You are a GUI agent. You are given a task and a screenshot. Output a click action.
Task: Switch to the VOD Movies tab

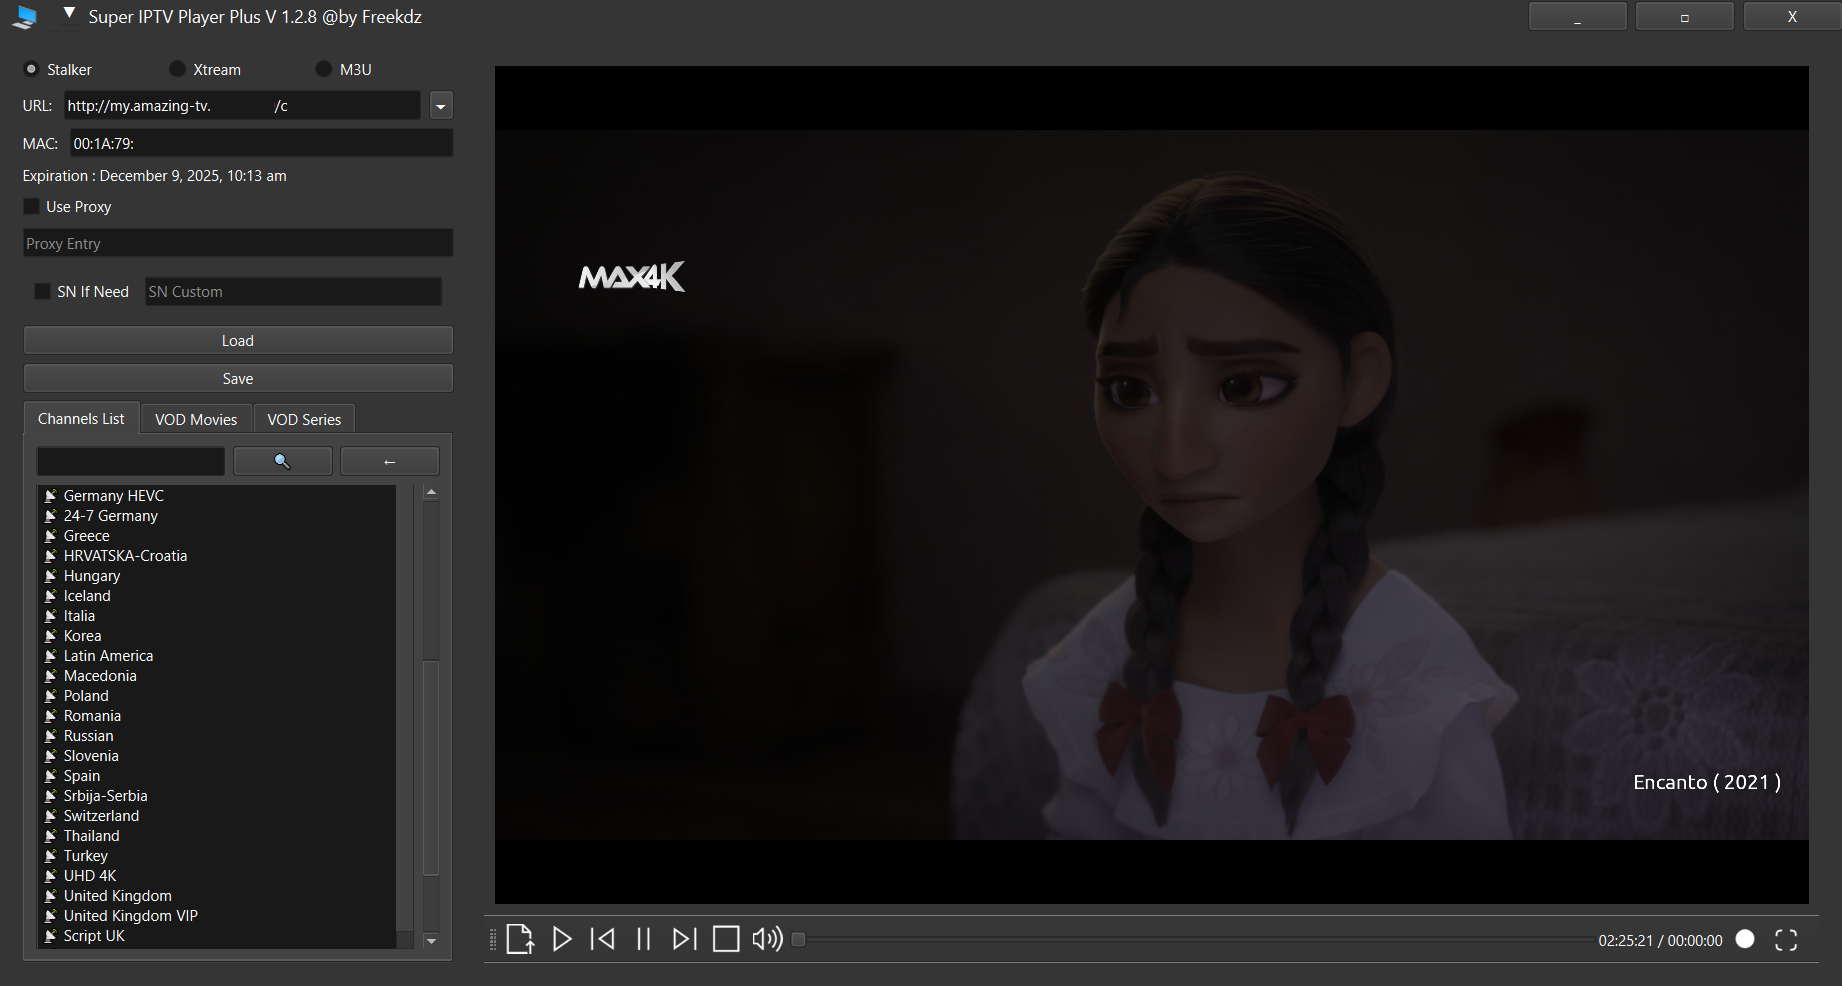(196, 419)
